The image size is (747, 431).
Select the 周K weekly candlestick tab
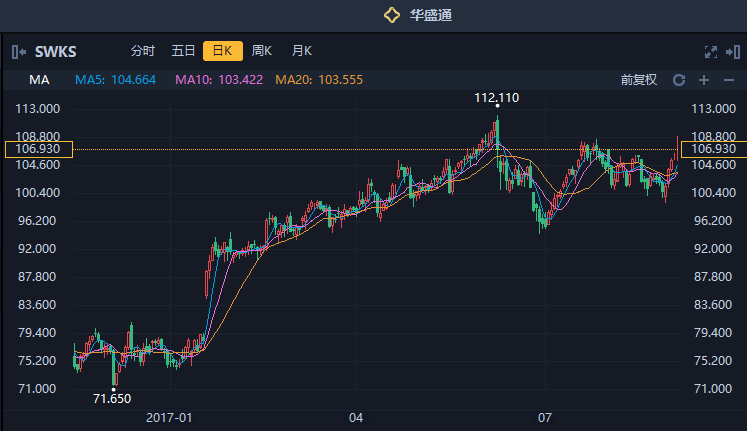262,51
